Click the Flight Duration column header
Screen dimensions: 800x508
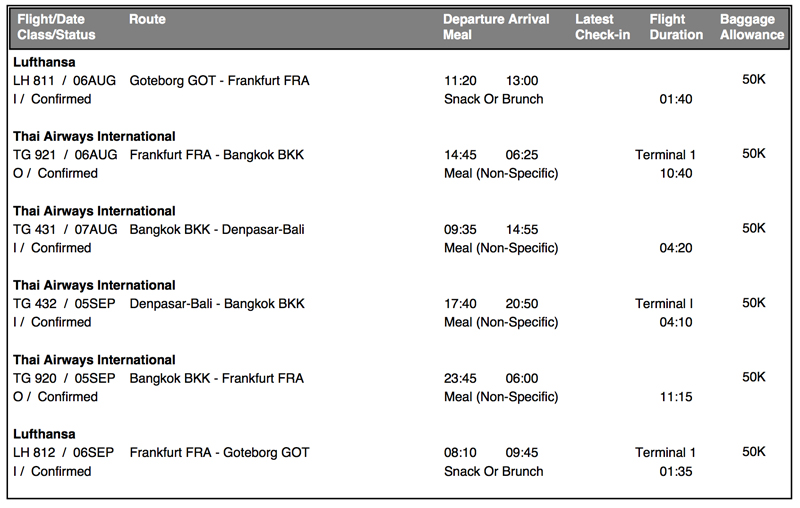point(676,27)
